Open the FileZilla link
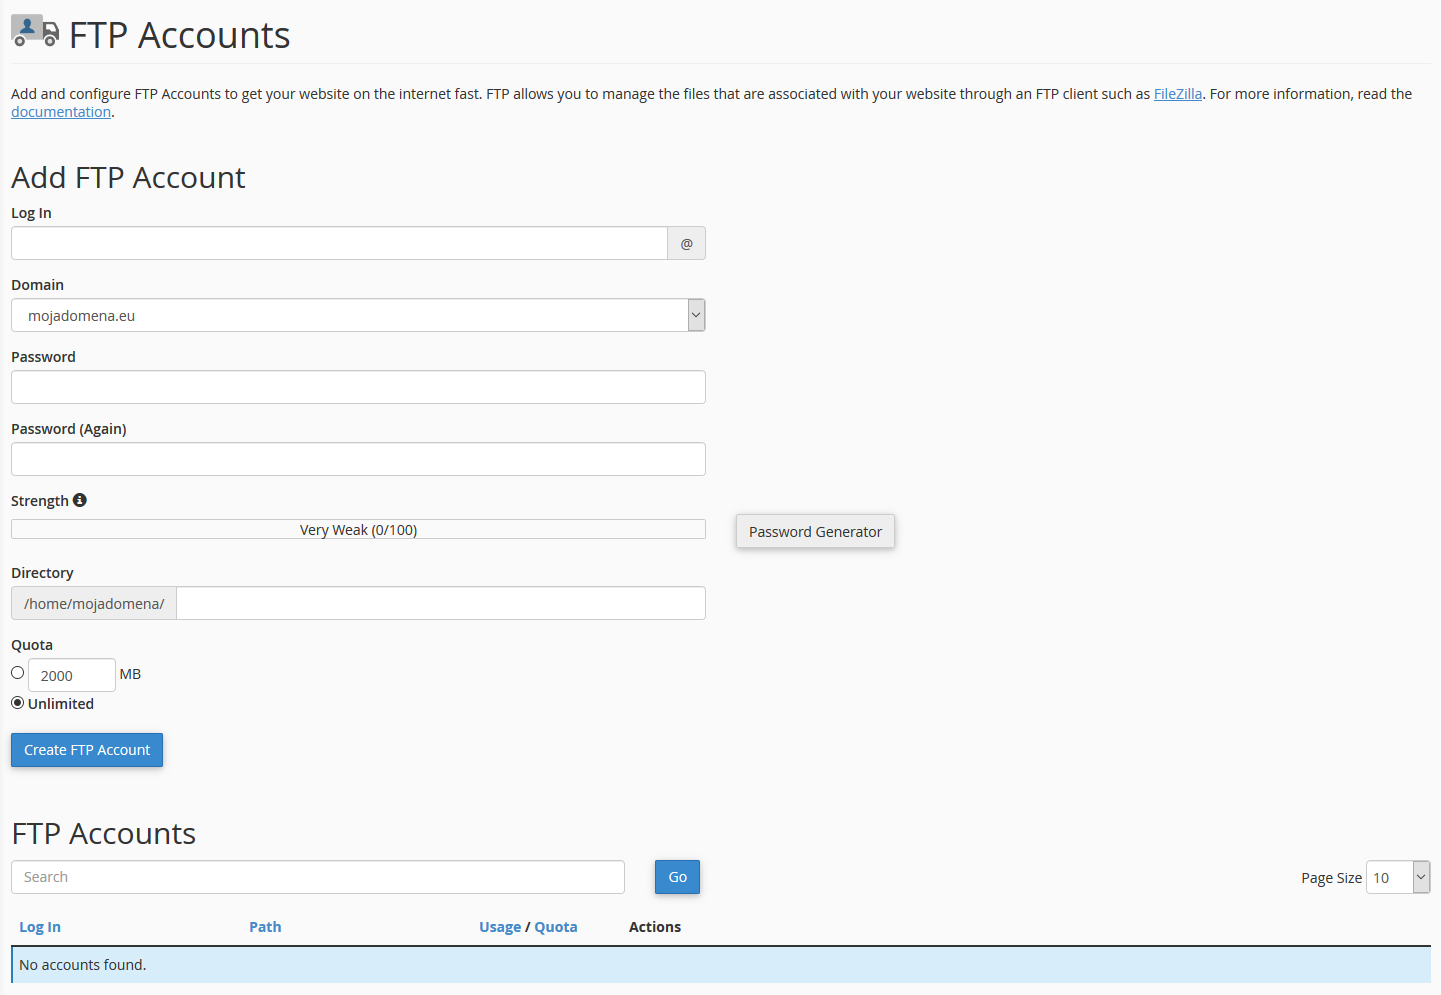Screen dimensions: 1441x995 pos(1177,94)
